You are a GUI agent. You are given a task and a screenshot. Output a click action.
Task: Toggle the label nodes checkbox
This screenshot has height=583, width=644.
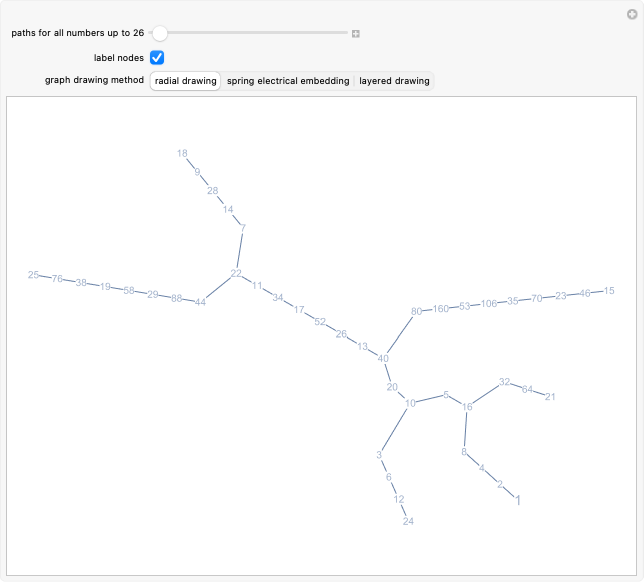(157, 57)
